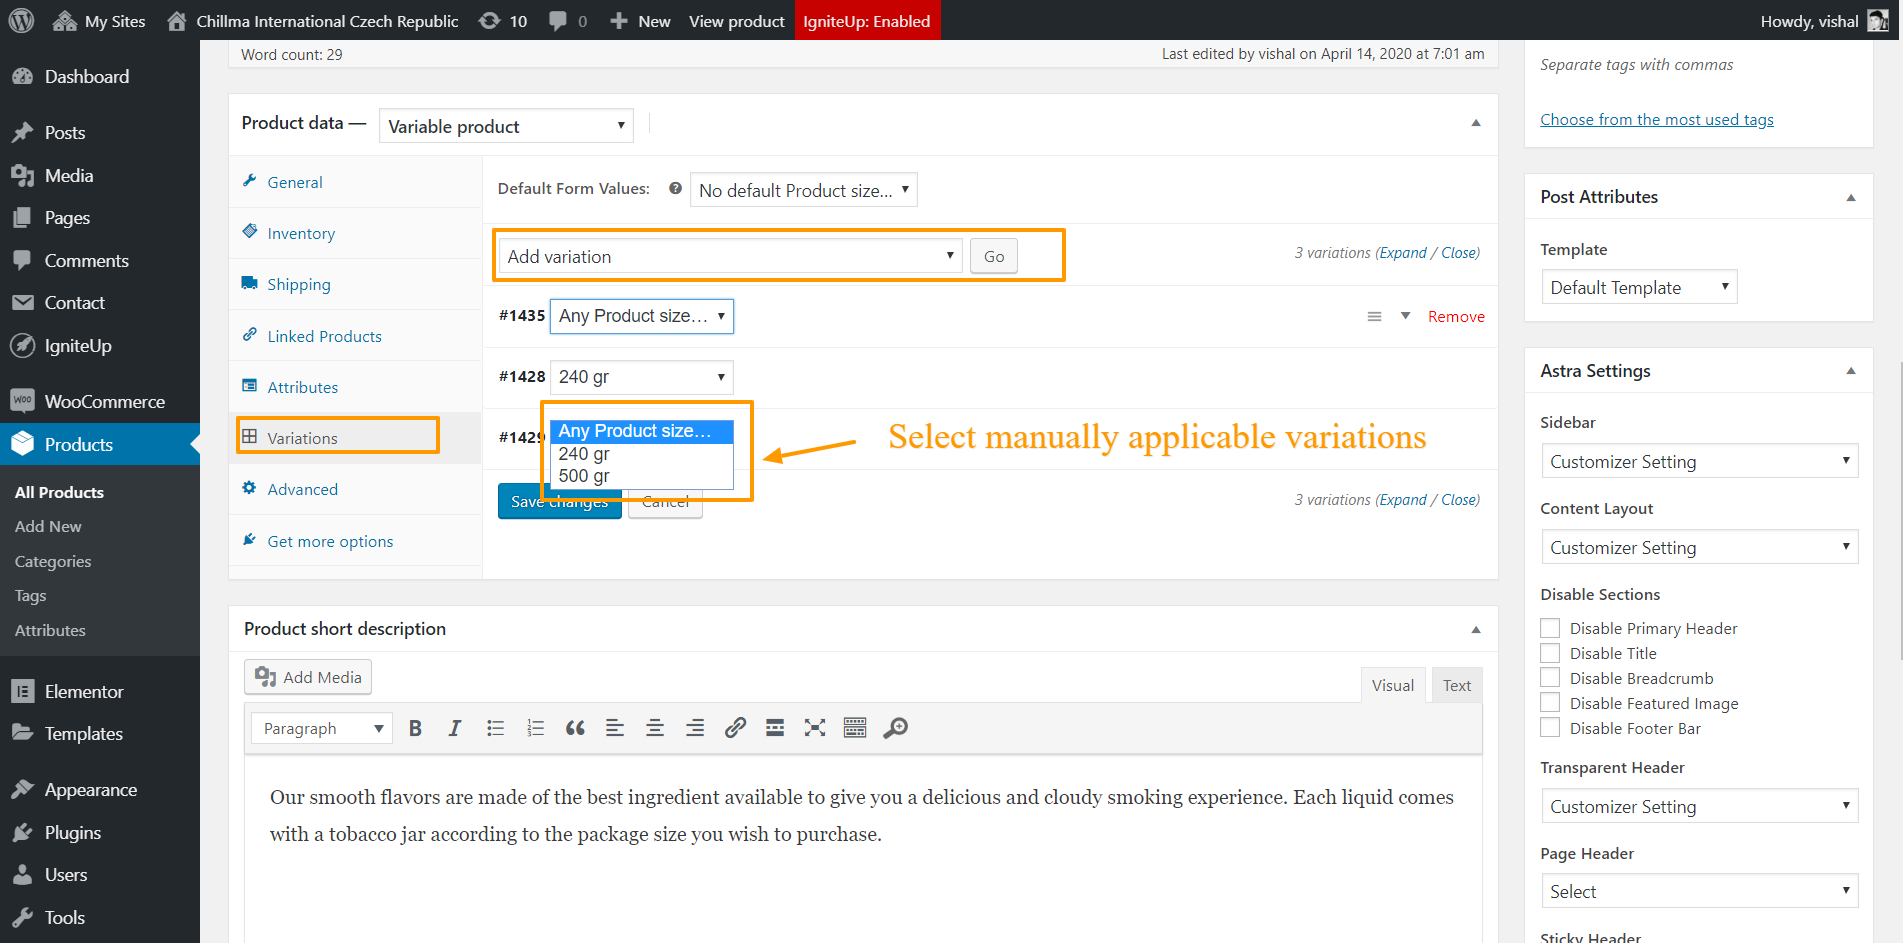Screen dimensions: 1903x943
Task: Open the Paragraph format dropdown
Action: [x=322, y=728]
